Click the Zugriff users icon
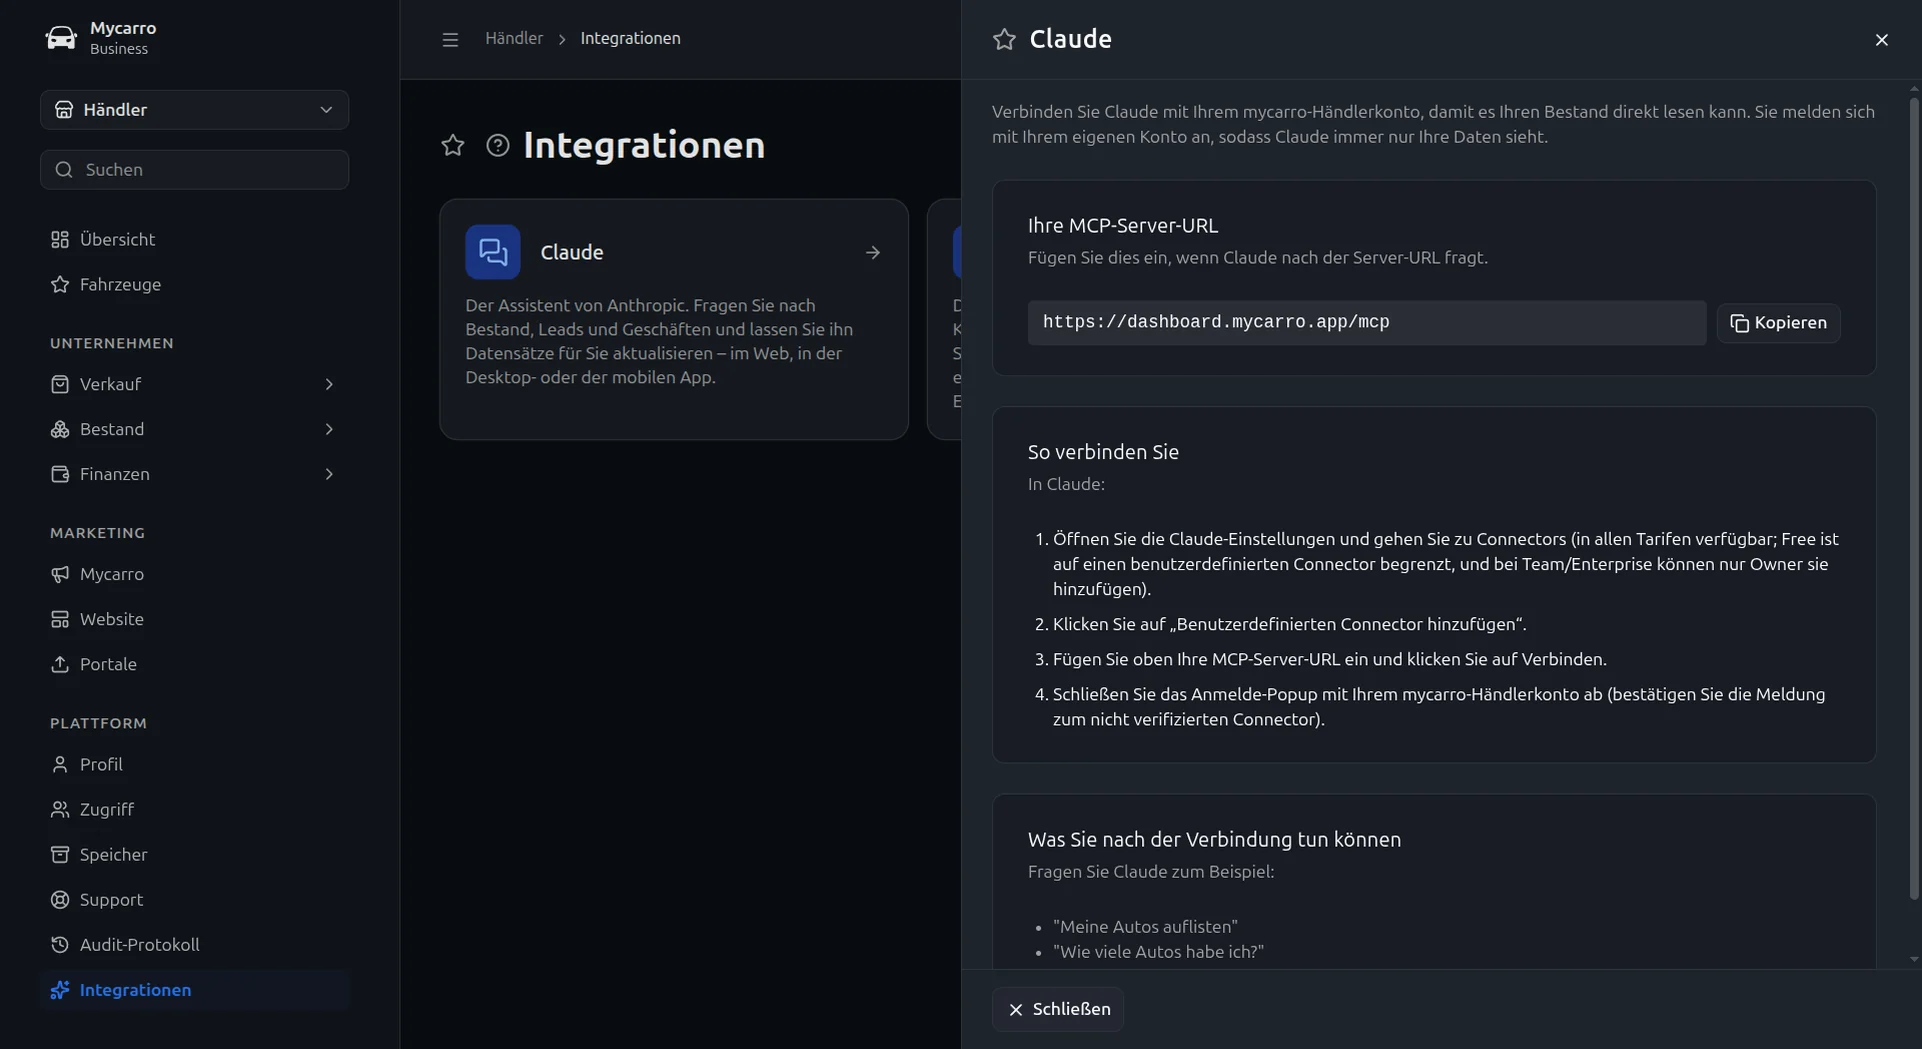The height and width of the screenshot is (1049, 1922). tap(60, 810)
